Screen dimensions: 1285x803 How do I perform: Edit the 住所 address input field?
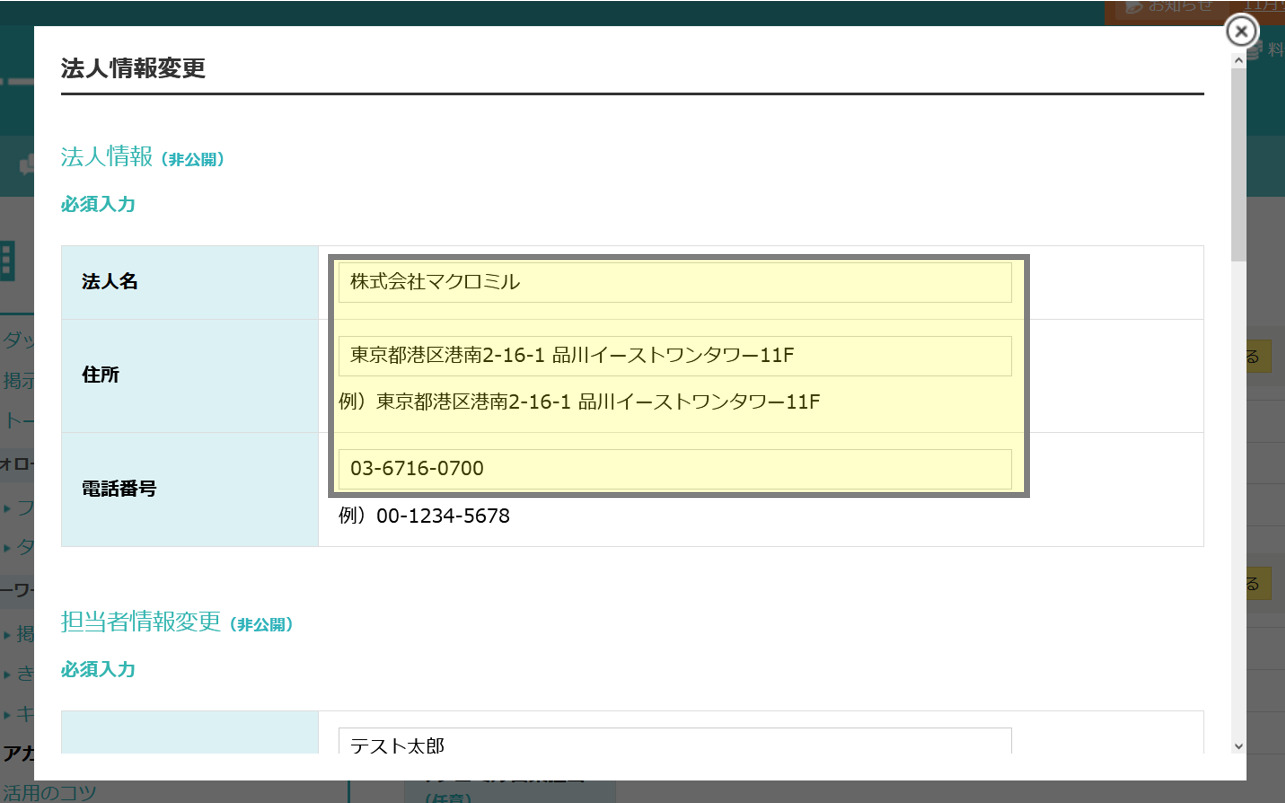(675, 356)
